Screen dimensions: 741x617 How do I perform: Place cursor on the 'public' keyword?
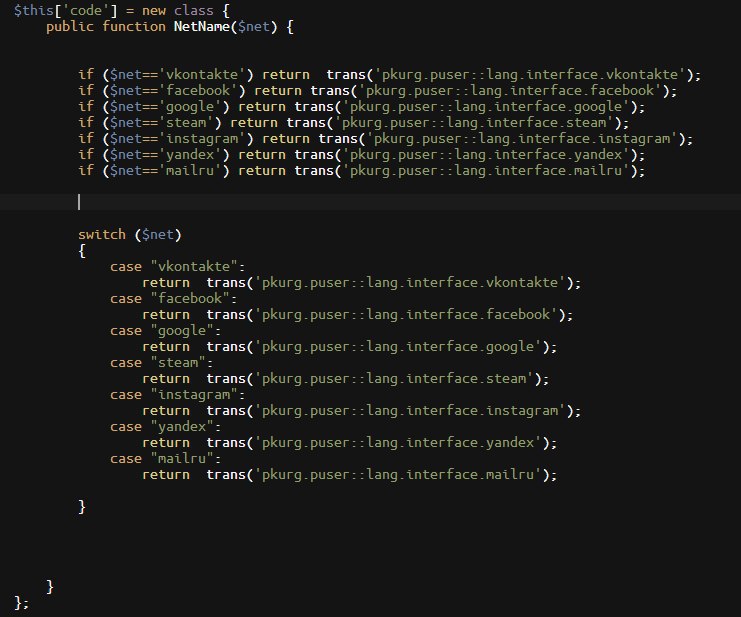(x=70, y=27)
